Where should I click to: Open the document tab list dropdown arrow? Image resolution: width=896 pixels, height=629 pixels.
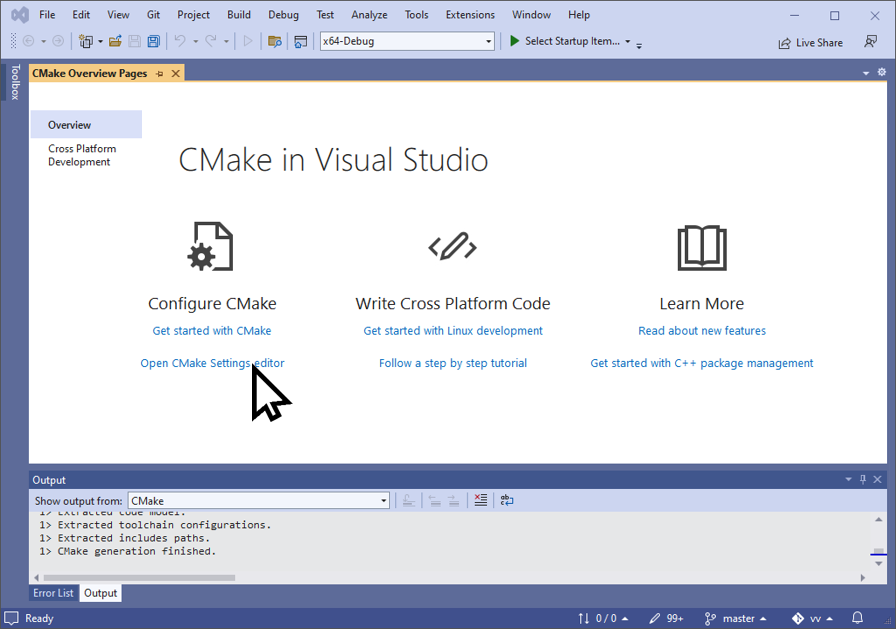(866, 73)
